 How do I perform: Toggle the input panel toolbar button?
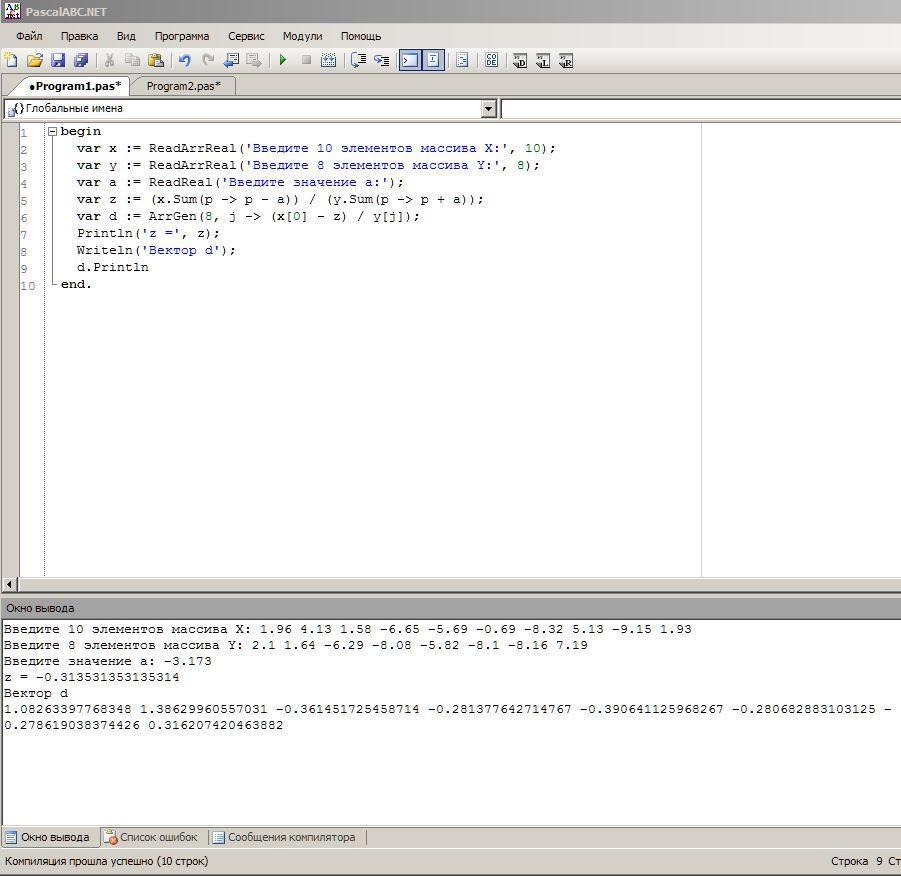433,61
